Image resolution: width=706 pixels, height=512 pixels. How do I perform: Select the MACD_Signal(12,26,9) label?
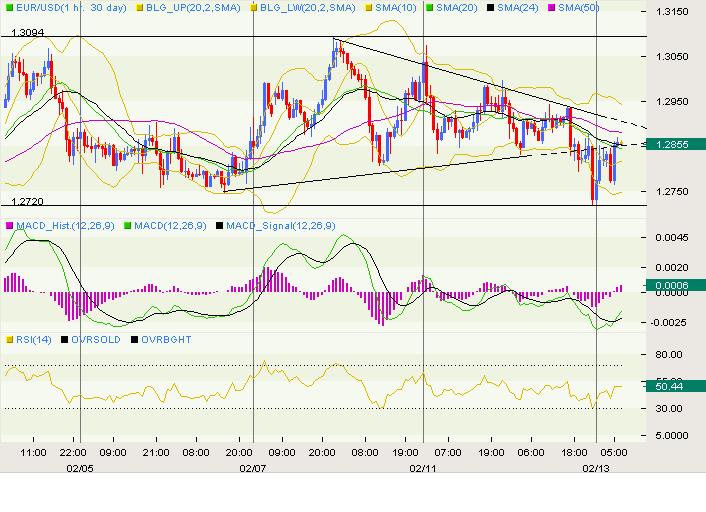pos(281,226)
